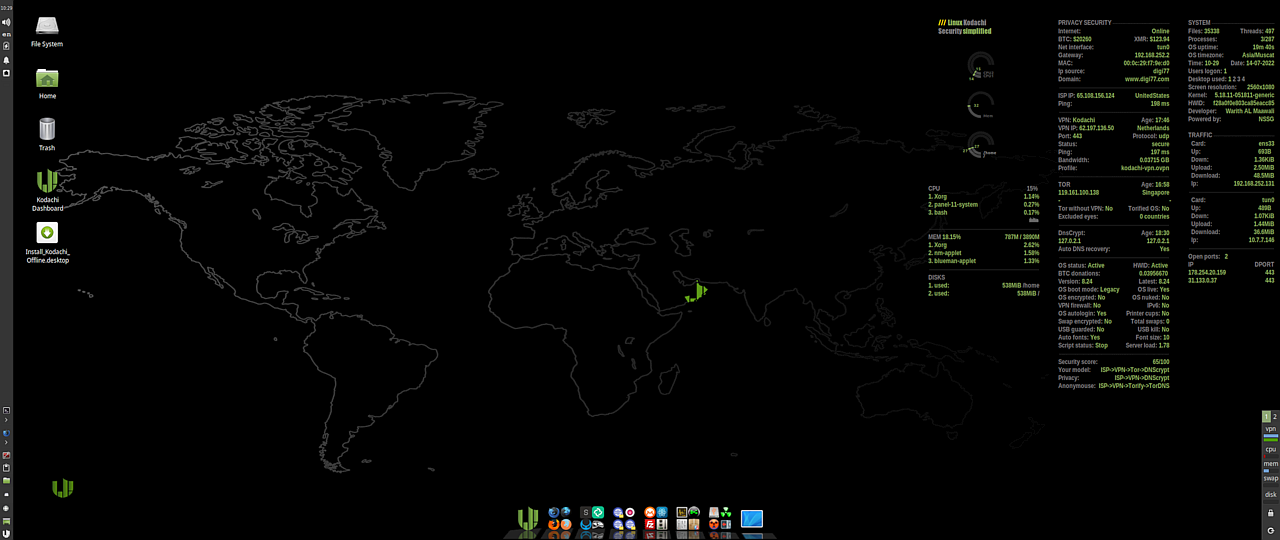Open the orange M circle dock icon
1280x540 pixels.
(650, 512)
